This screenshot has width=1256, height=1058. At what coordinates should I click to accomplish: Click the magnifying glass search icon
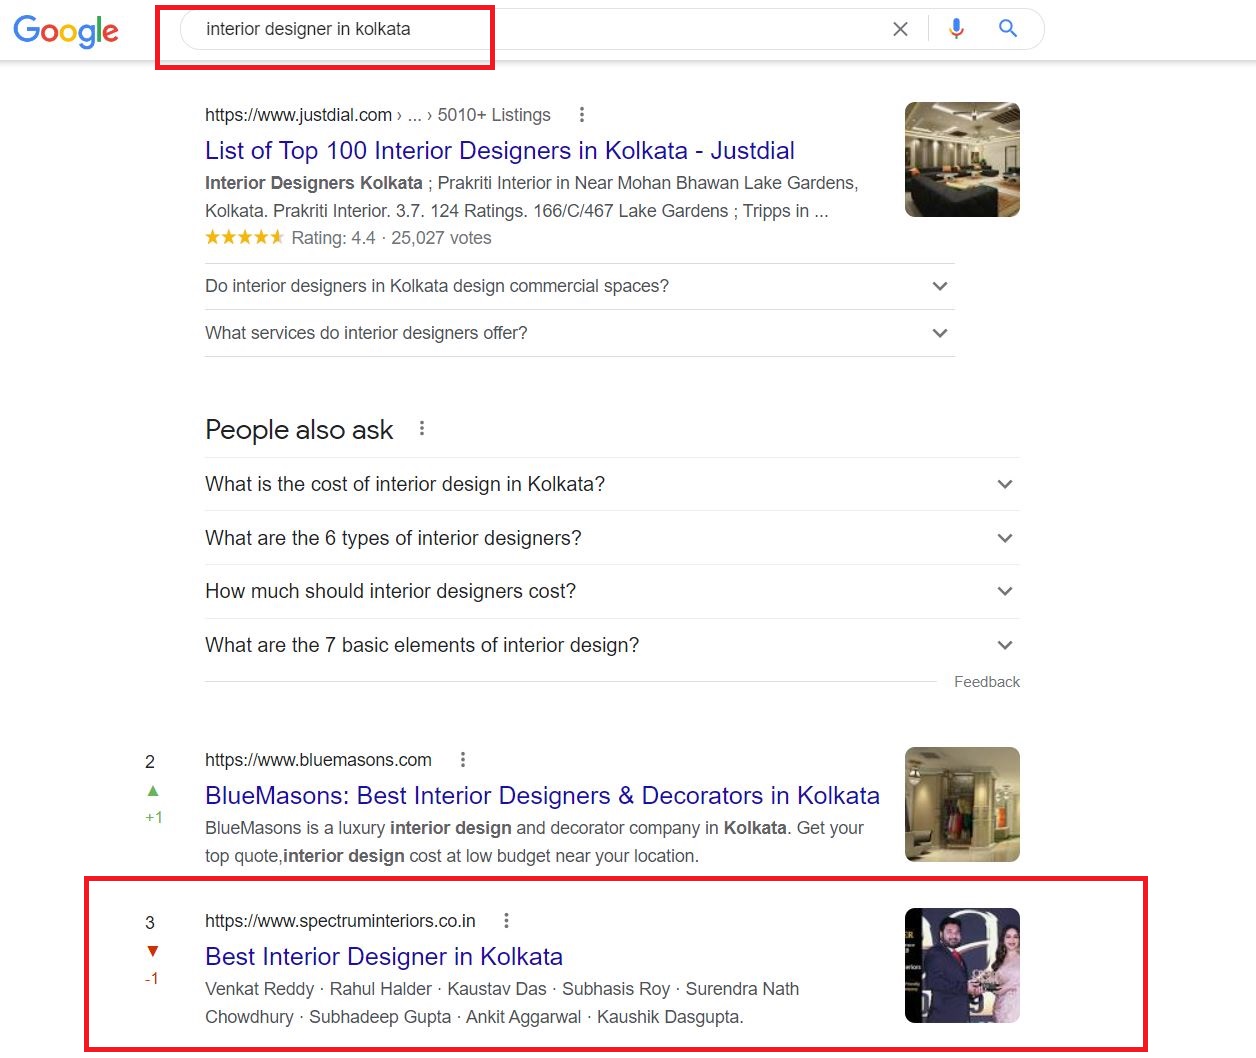point(1008,29)
